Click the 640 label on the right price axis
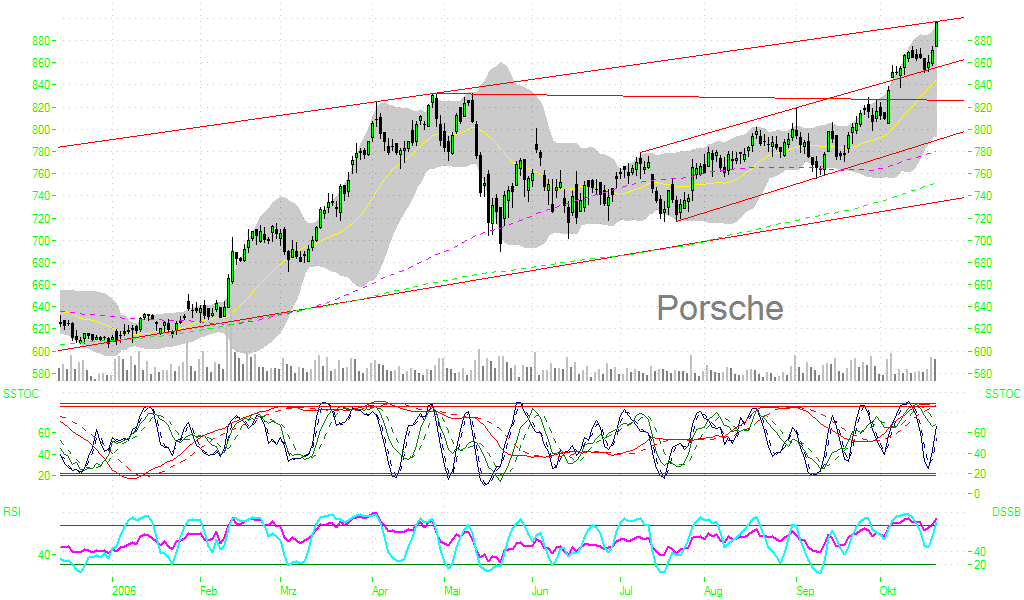1024x600 pixels. click(x=983, y=307)
